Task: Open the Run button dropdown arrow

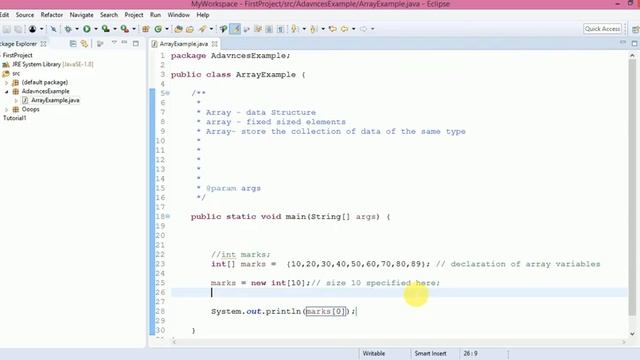Action: (96, 29)
